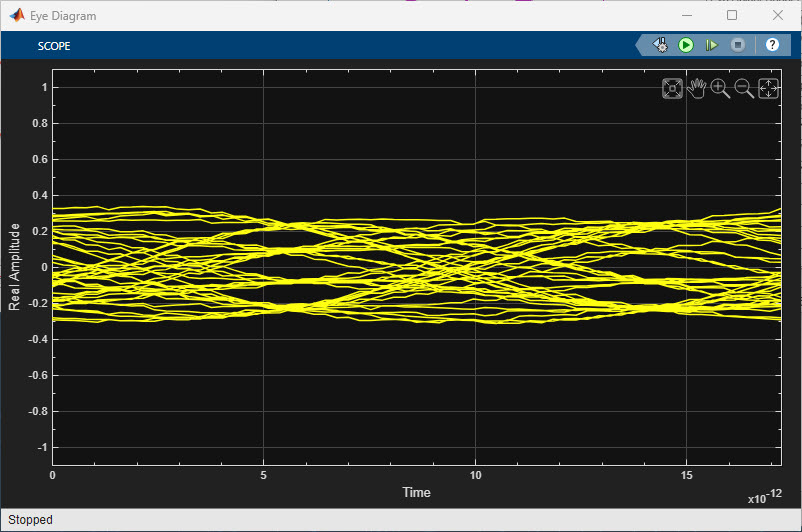This screenshot has height=532, width=802.
Task: Open Help via the question mark icon
Action: pos(772,45)
